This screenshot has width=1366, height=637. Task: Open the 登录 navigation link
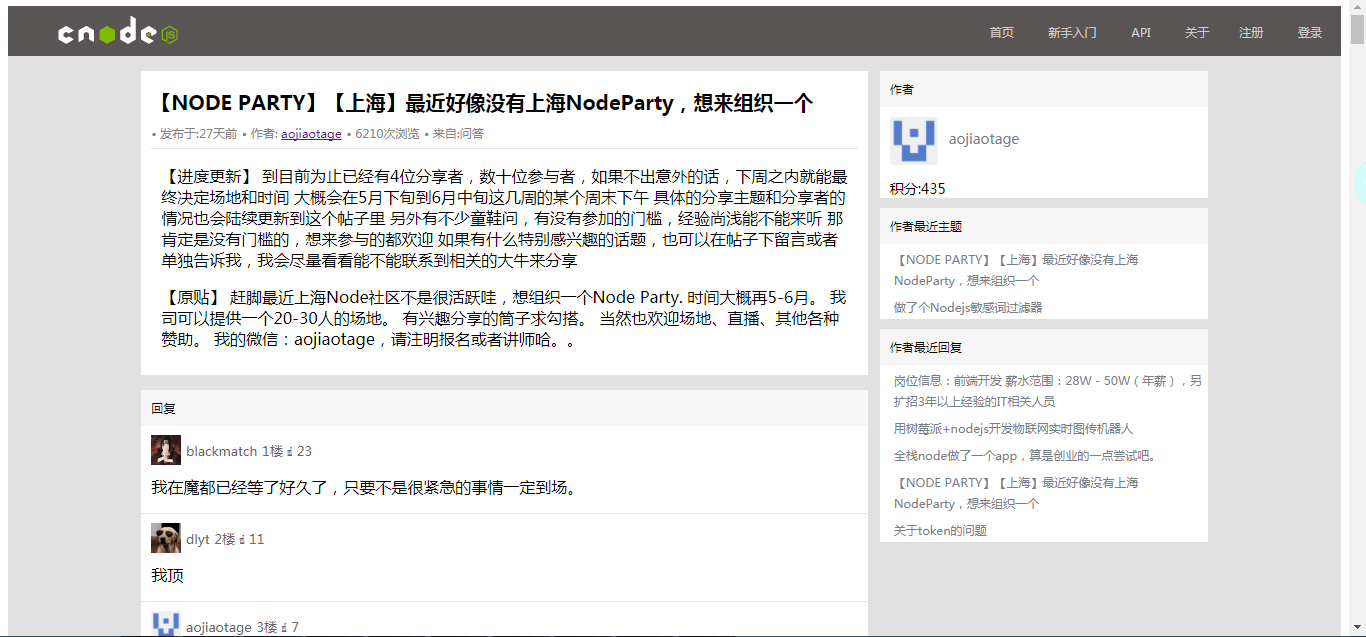coord(1310,32)
